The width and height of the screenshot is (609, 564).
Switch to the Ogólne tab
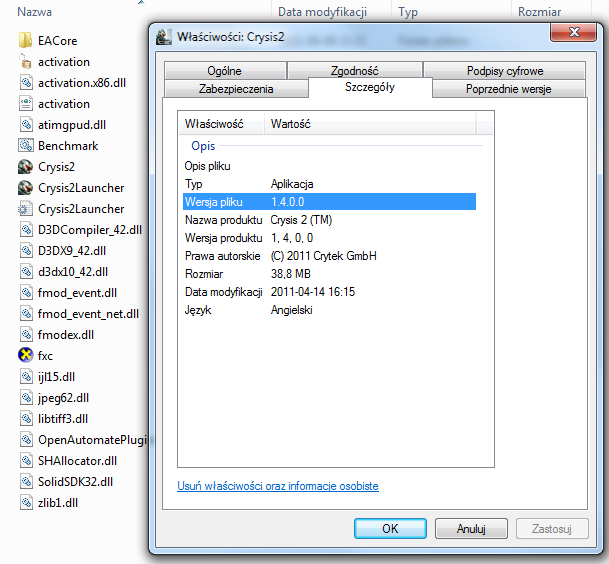coord(225,71)
